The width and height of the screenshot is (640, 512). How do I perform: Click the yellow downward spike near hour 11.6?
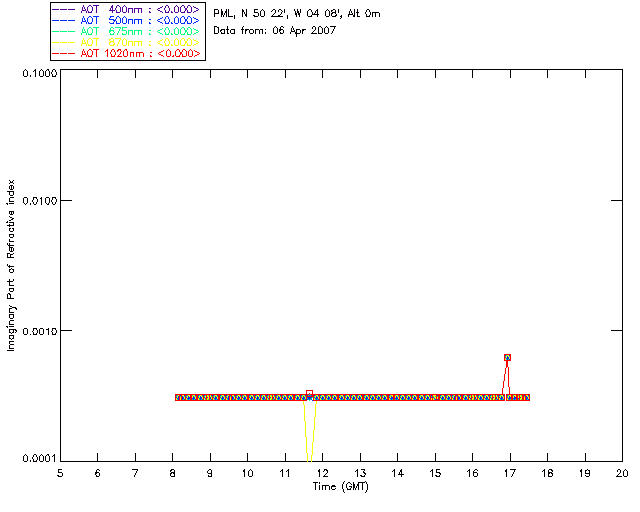(310, 431)
